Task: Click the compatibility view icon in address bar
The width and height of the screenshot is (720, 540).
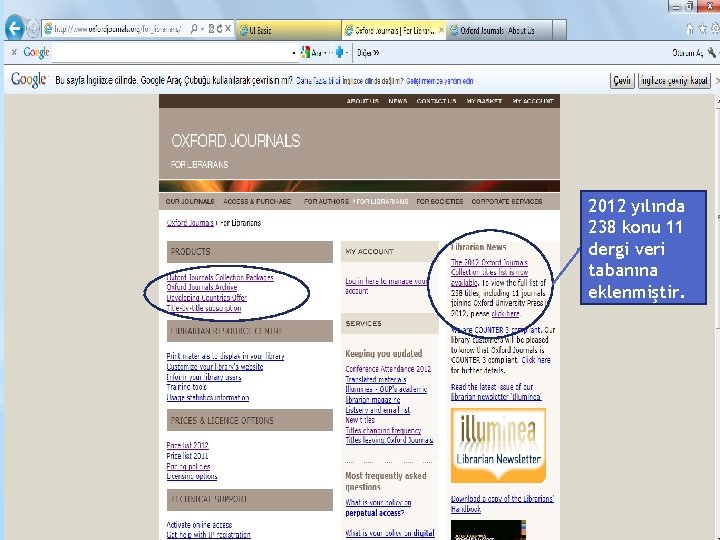Action: click(x=211, y=29)
